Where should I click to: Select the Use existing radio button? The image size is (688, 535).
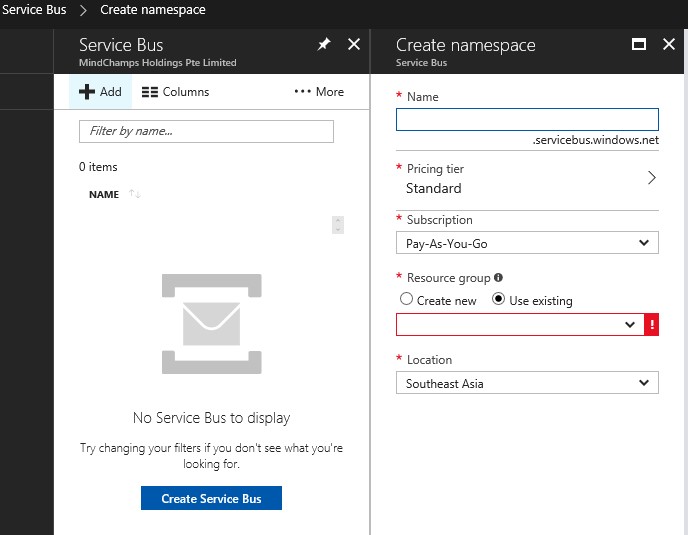(x=500, y=300)
